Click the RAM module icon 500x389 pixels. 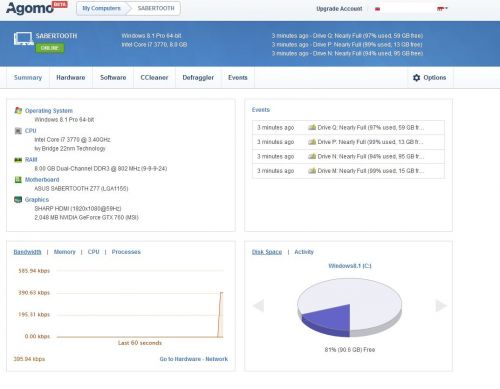[18, 160]
